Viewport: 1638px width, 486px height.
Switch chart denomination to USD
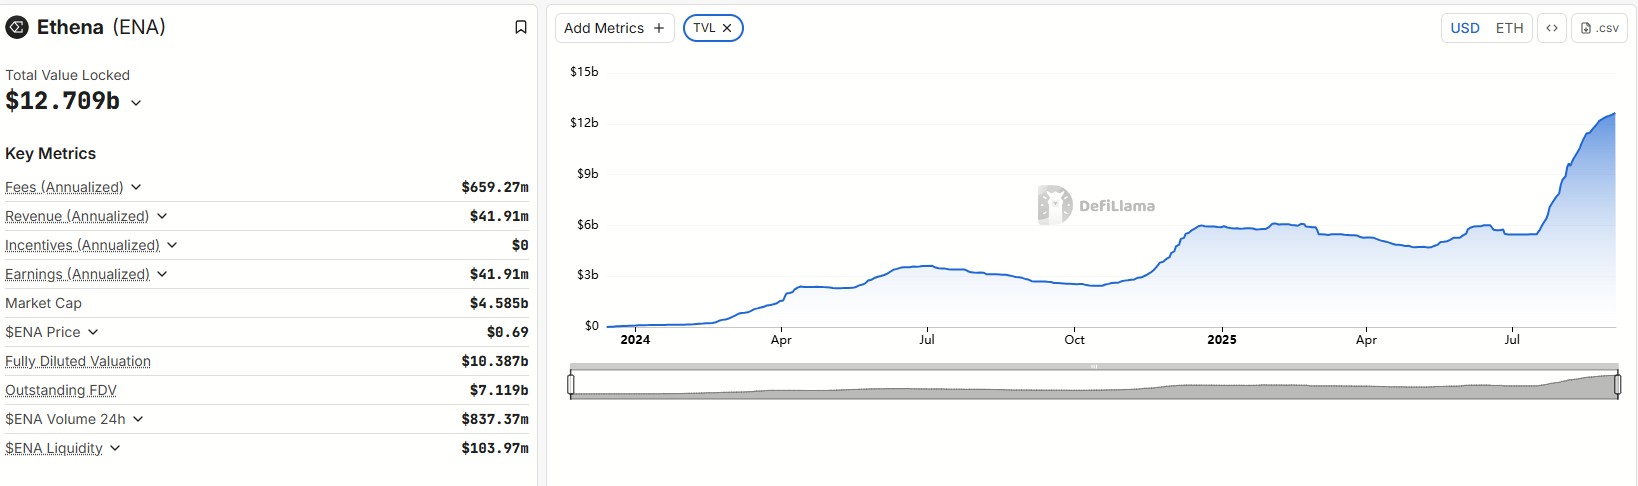point(1464,28)
